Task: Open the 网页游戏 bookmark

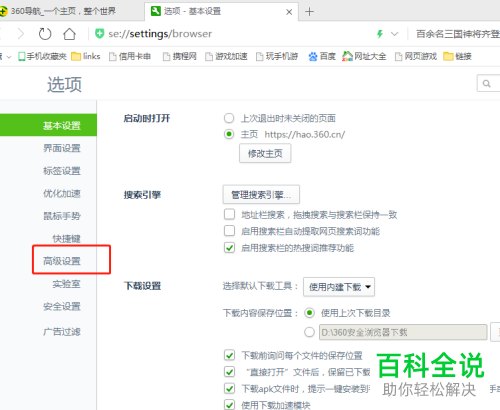Action: pyautogui.click(x=416, y=57)
